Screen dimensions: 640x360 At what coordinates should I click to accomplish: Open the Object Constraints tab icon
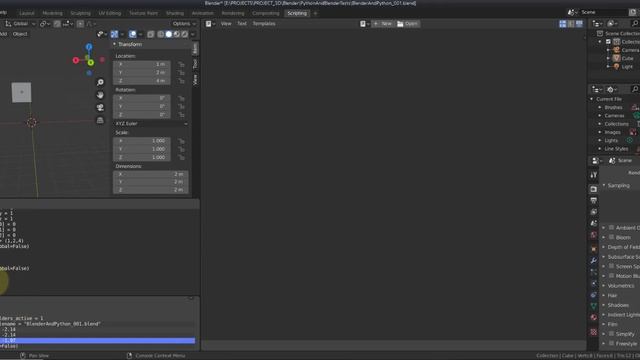coord(593,295)
